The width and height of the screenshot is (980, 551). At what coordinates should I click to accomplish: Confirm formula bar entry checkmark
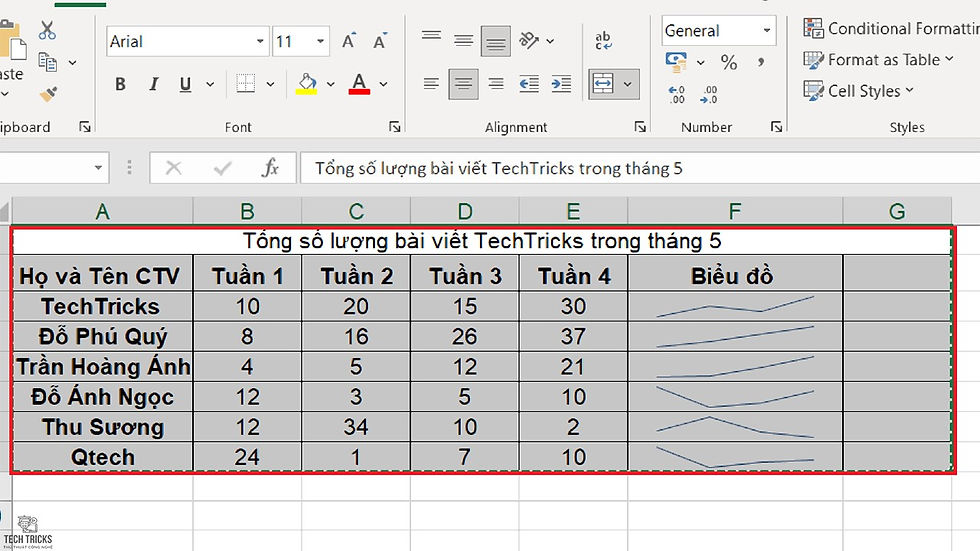(222, 168)
